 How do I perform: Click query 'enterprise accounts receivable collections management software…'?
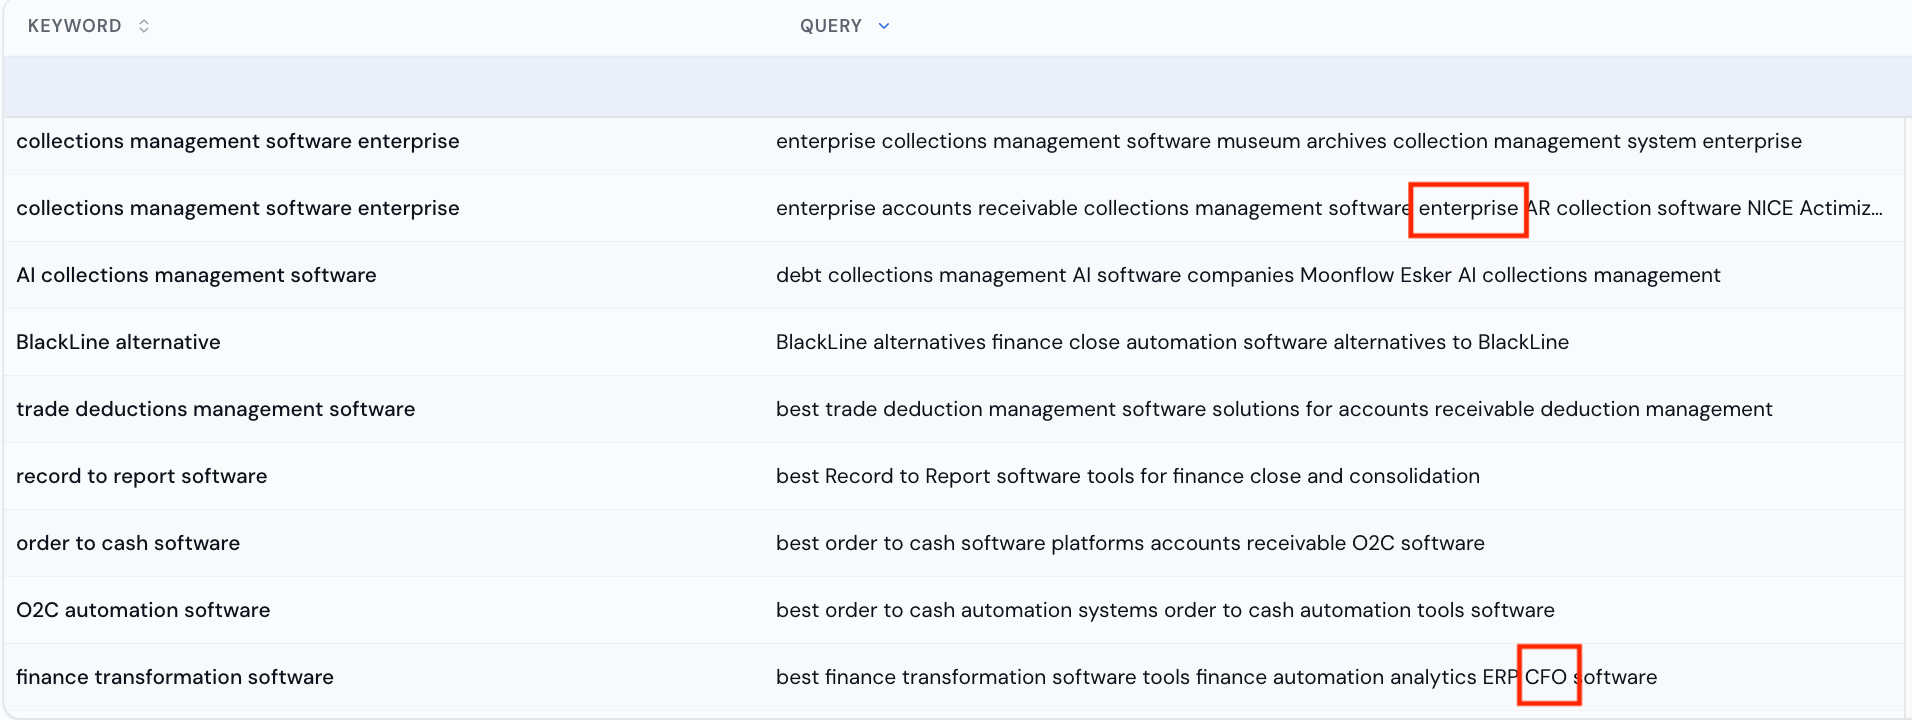tap(1329, 208)
